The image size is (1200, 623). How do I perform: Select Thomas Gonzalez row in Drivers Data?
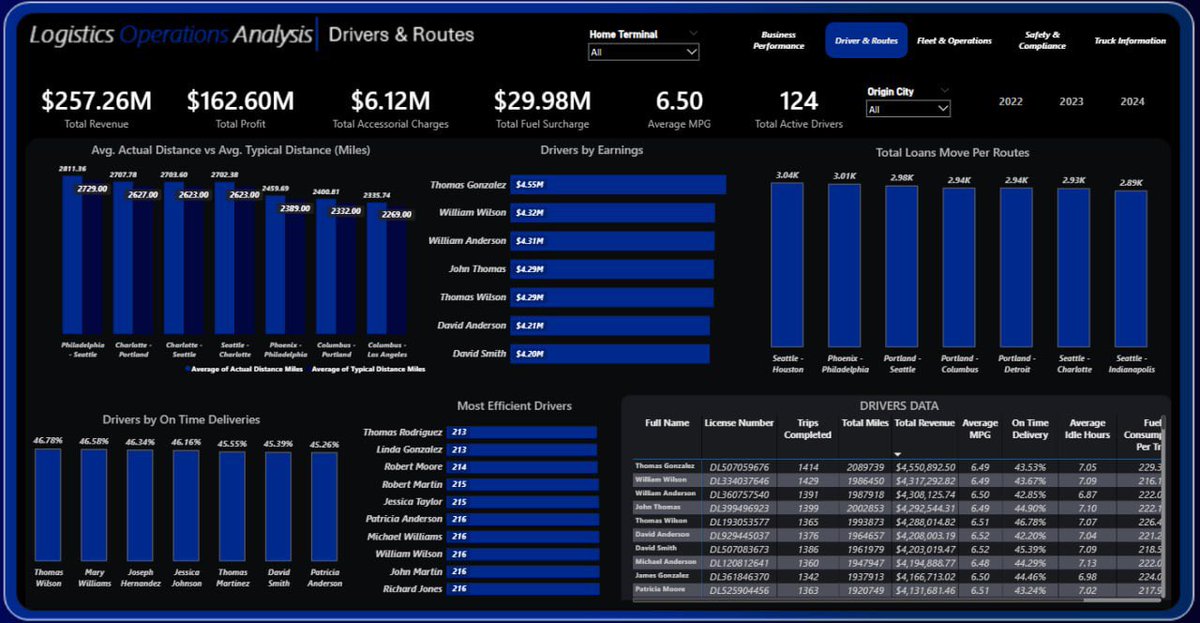[x=897, y=467]
